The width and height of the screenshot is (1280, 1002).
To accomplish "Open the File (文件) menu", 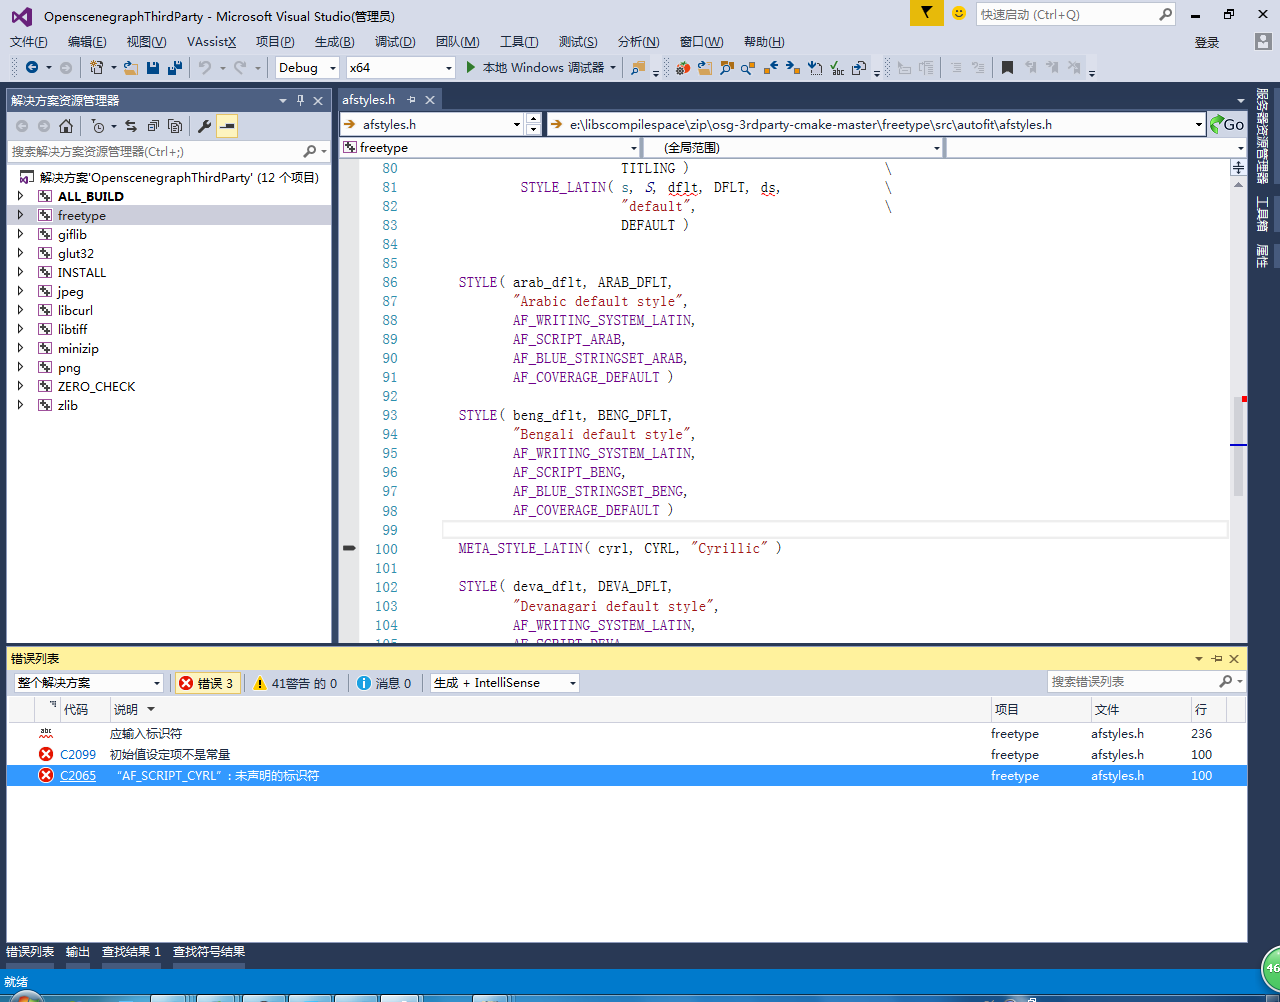I will pos(28,42).
